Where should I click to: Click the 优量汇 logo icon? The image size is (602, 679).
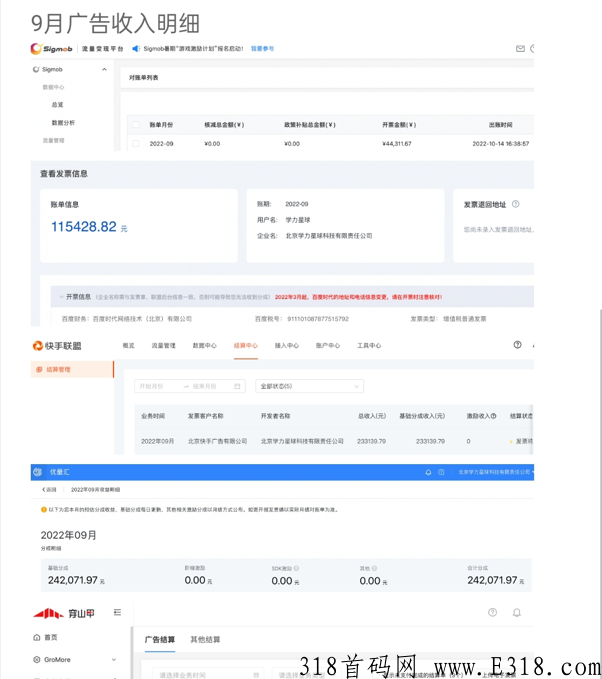pos(38,472)
